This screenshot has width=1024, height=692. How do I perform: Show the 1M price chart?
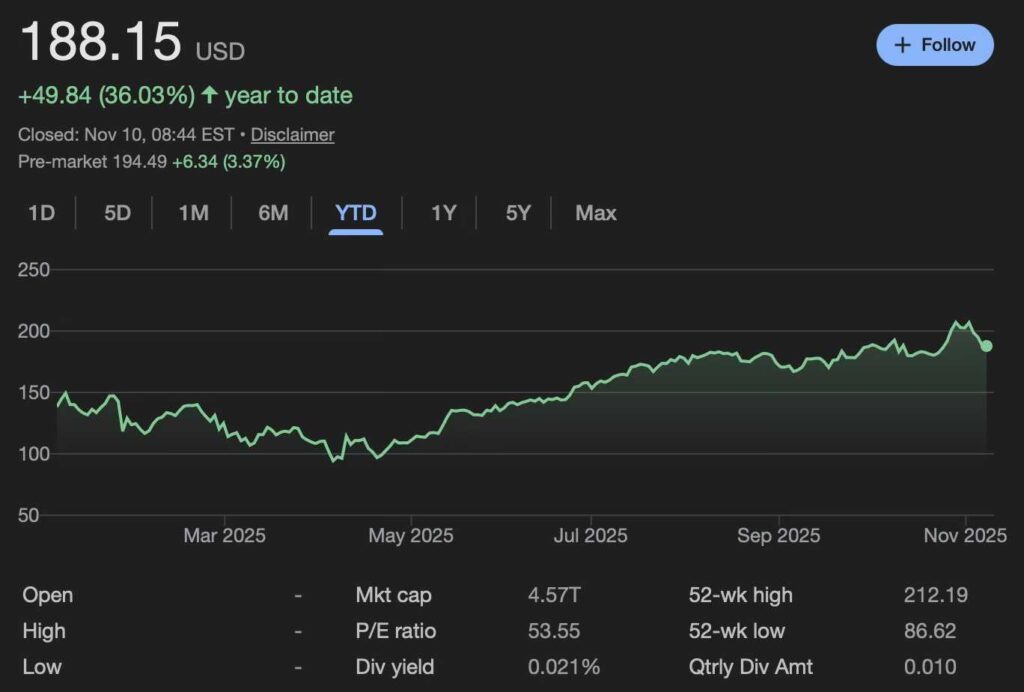click(193, 213)
